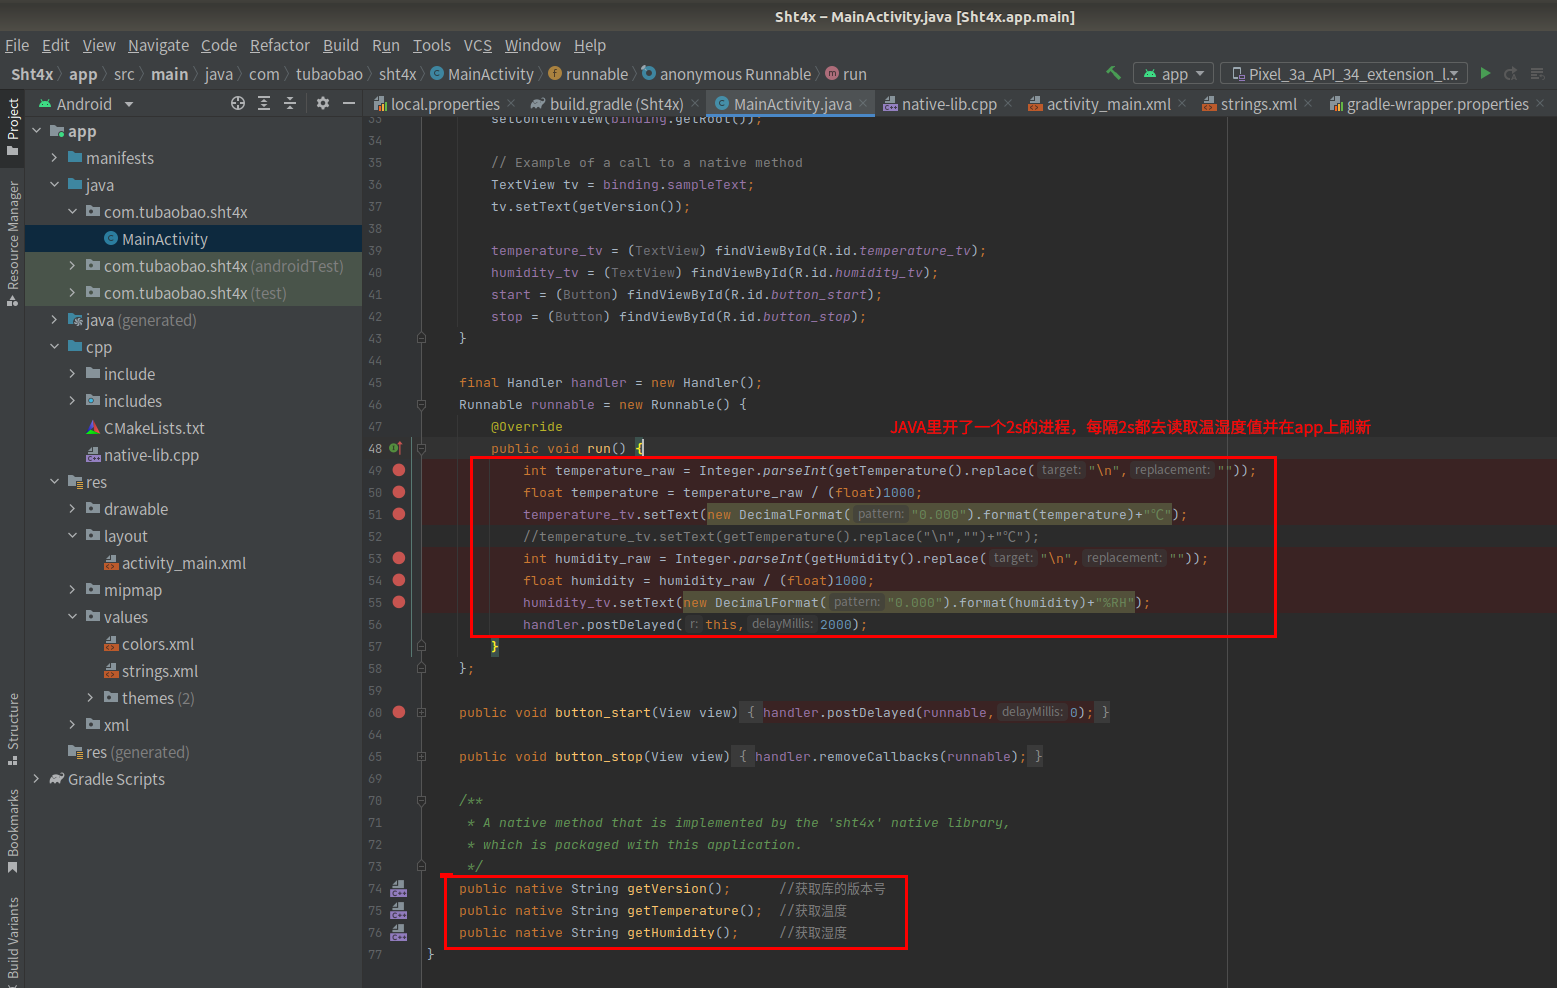Click the Expand All icon in Project panel
The height and width of the screenshot is (988, 1557).
tap(264, 103)
